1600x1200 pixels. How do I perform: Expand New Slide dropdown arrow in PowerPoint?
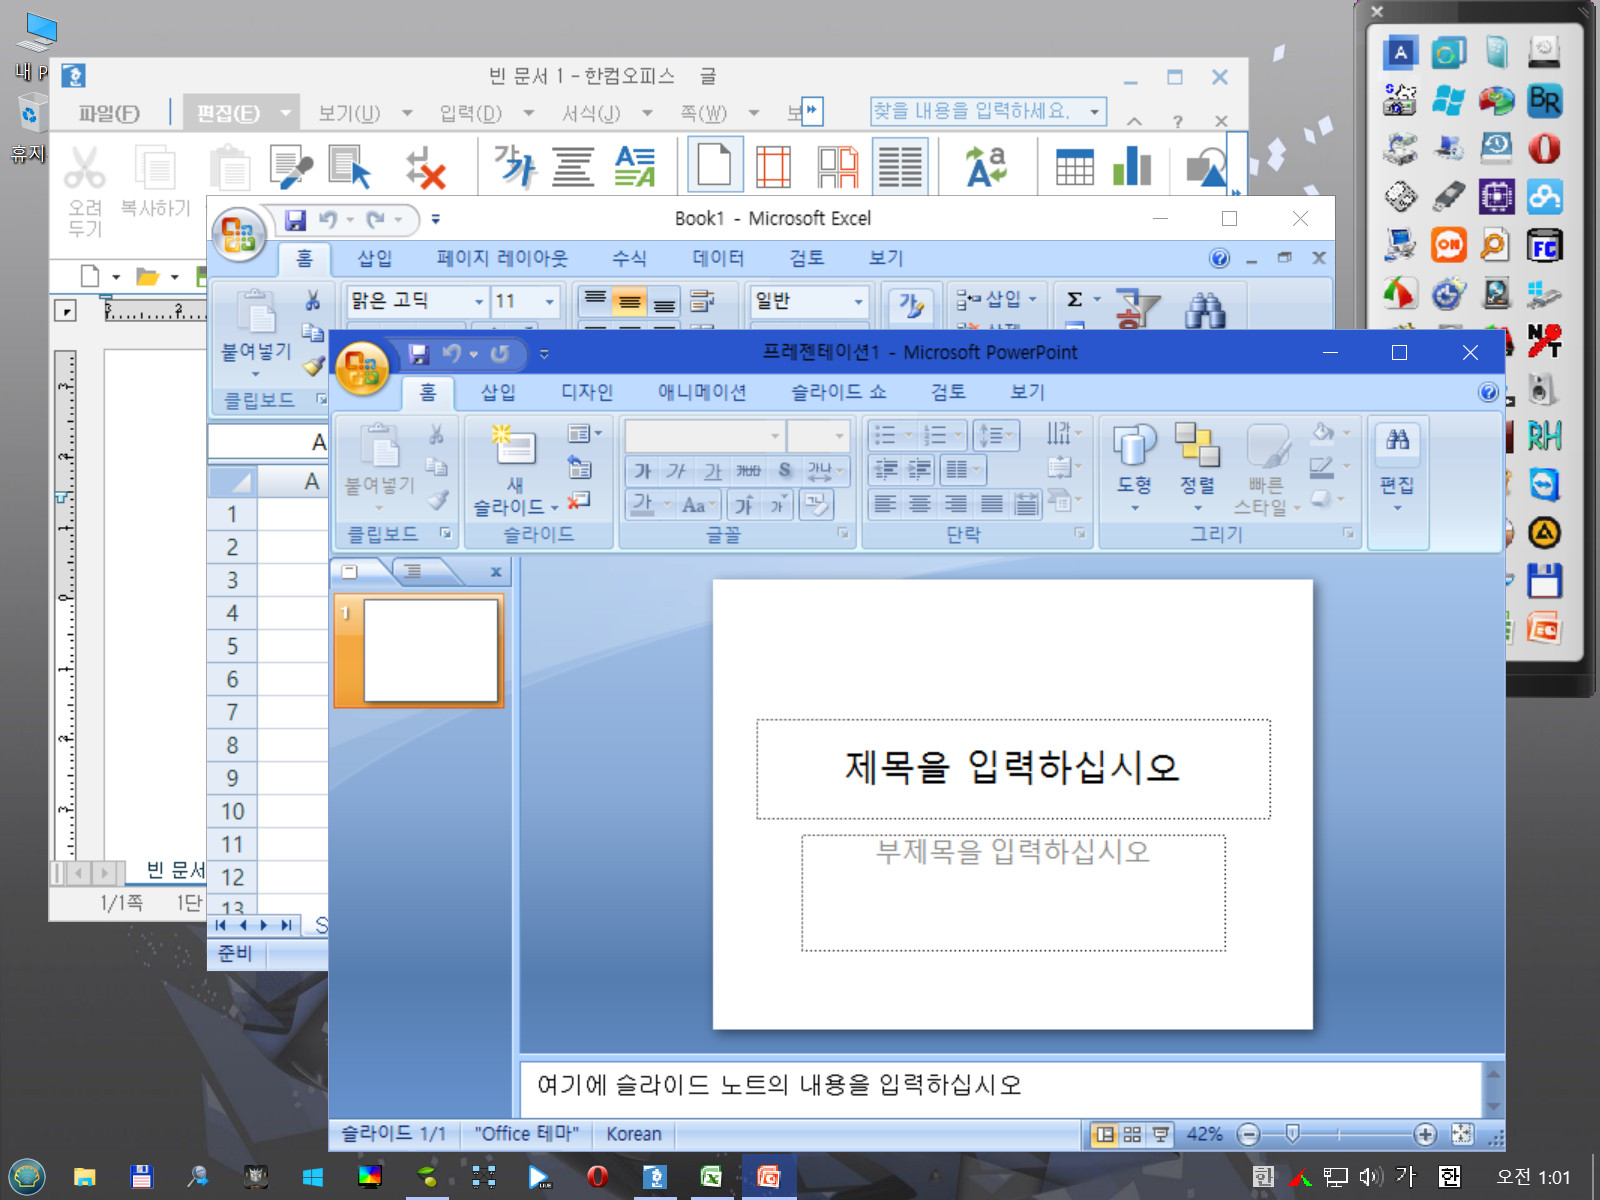(554, 508)
